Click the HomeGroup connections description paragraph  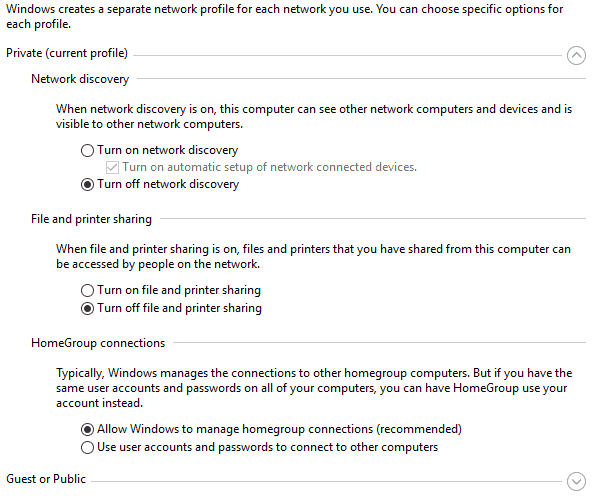tap(314, 388)
